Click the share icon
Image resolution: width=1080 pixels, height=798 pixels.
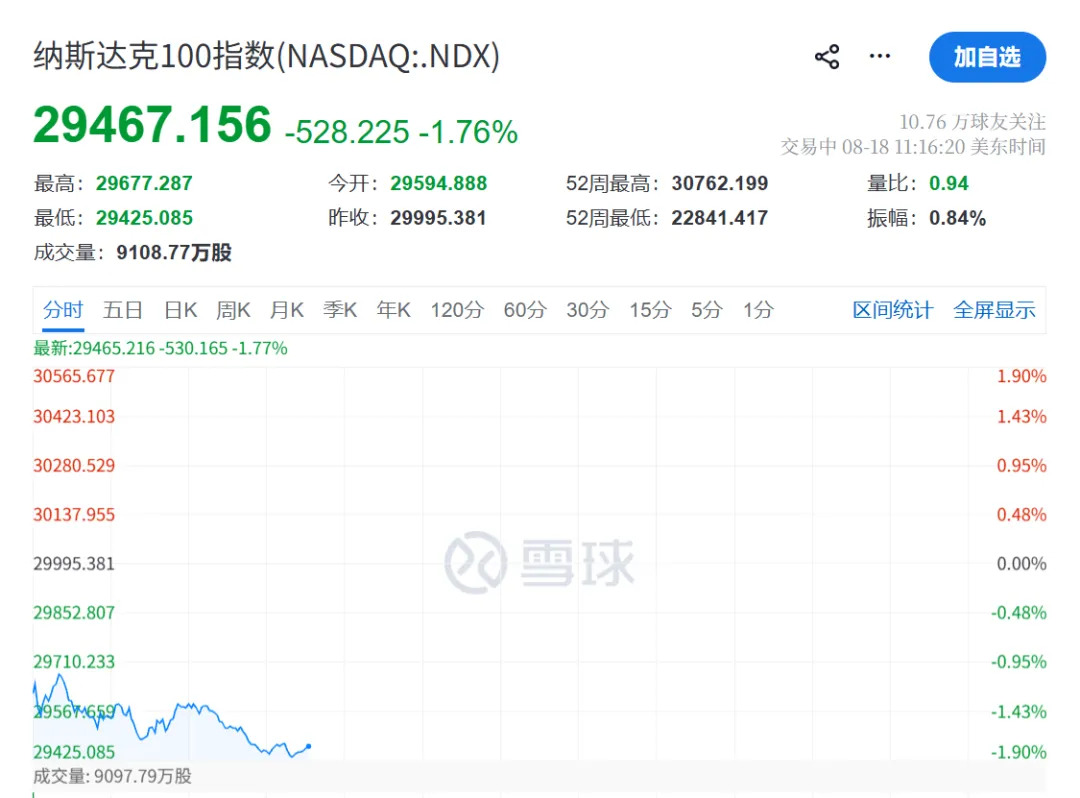(x=827, y=56)
